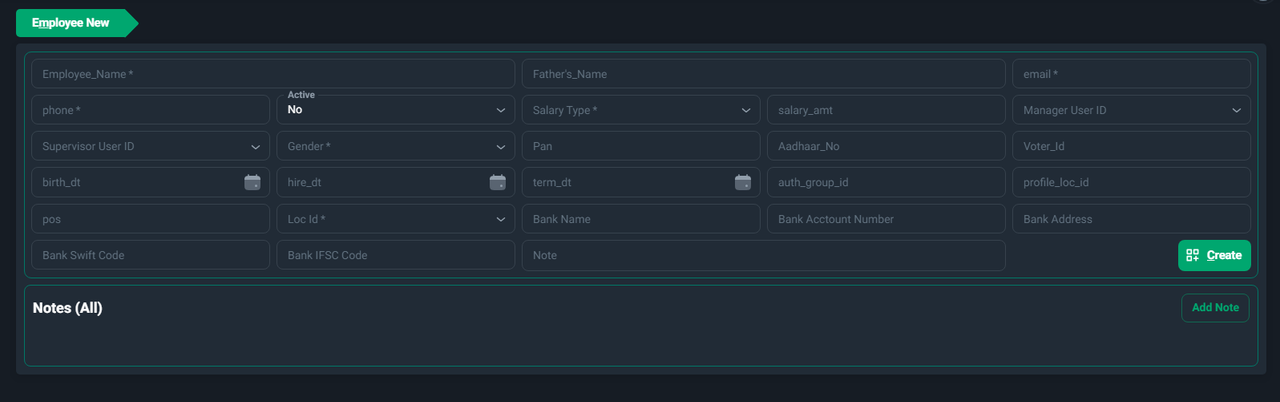The width and height of the screenshot is (1280, 402).
Task: Open the Gender dropdown
Action: click(x=396, y=146)
